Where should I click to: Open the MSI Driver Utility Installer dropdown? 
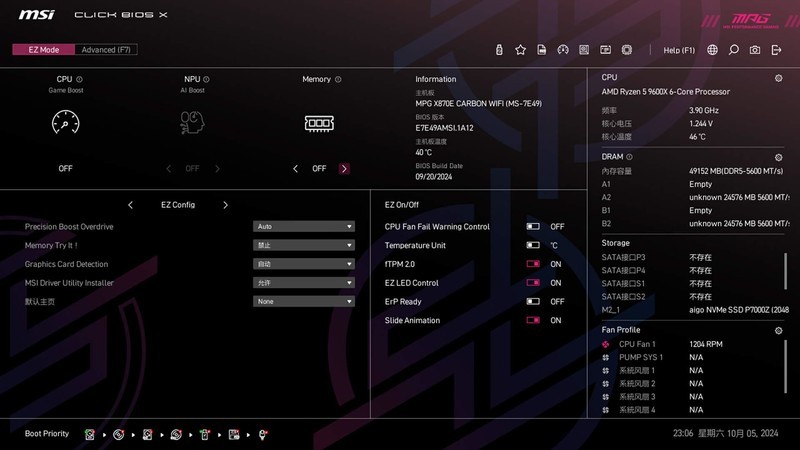(x=304, y=283)
